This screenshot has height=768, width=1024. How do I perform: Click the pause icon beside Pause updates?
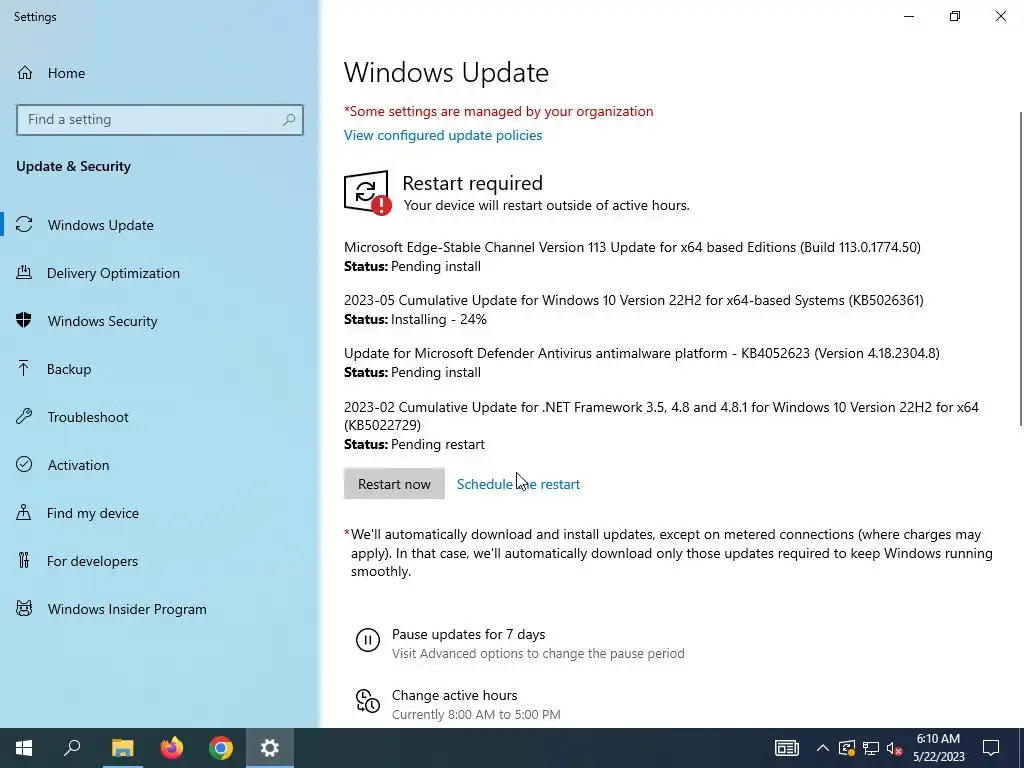click(368, 640)
